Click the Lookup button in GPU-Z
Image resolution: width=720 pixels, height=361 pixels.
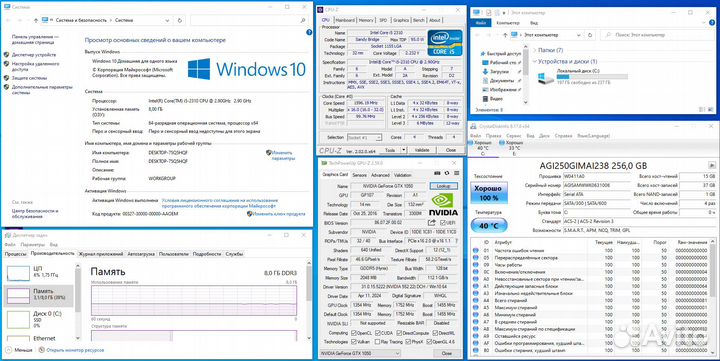tap(444, 186)
